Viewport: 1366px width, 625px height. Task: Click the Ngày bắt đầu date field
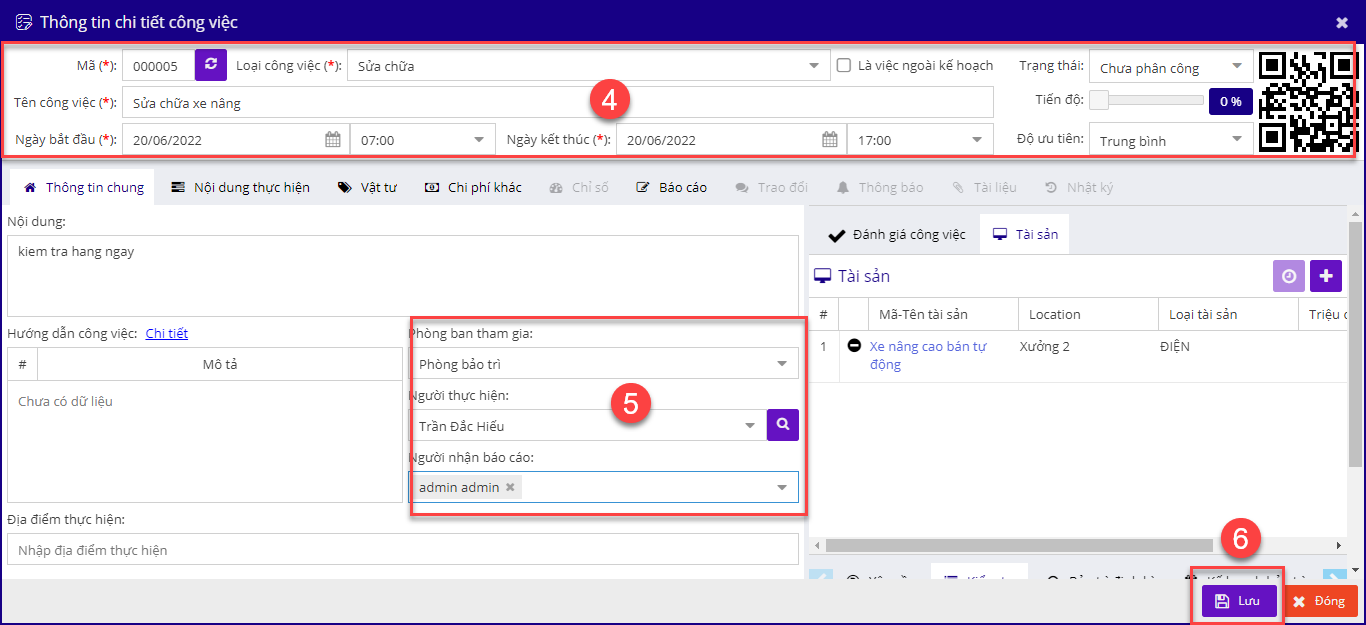pos(236,140)
